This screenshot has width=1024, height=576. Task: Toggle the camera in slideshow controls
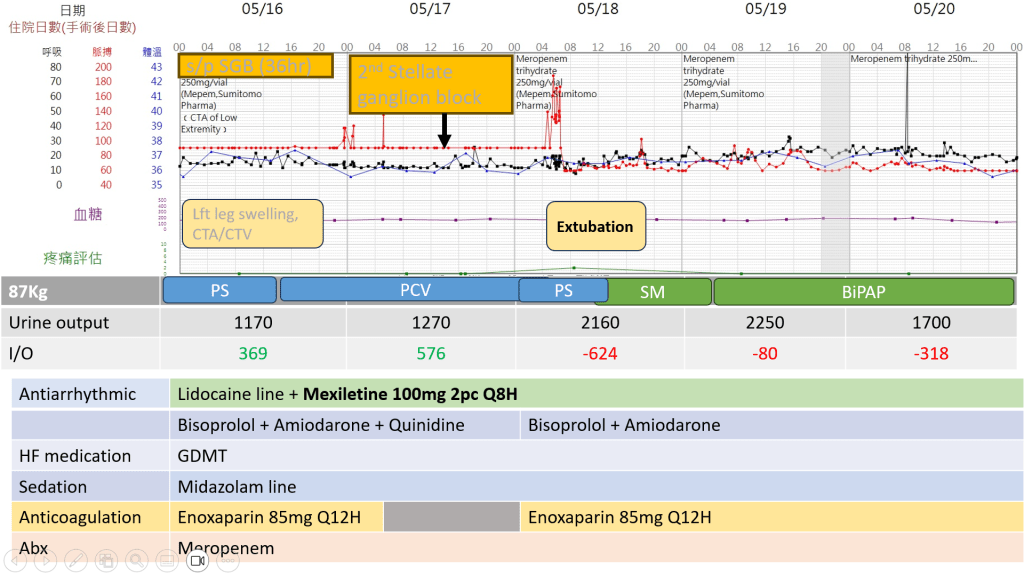click(198, 561)
